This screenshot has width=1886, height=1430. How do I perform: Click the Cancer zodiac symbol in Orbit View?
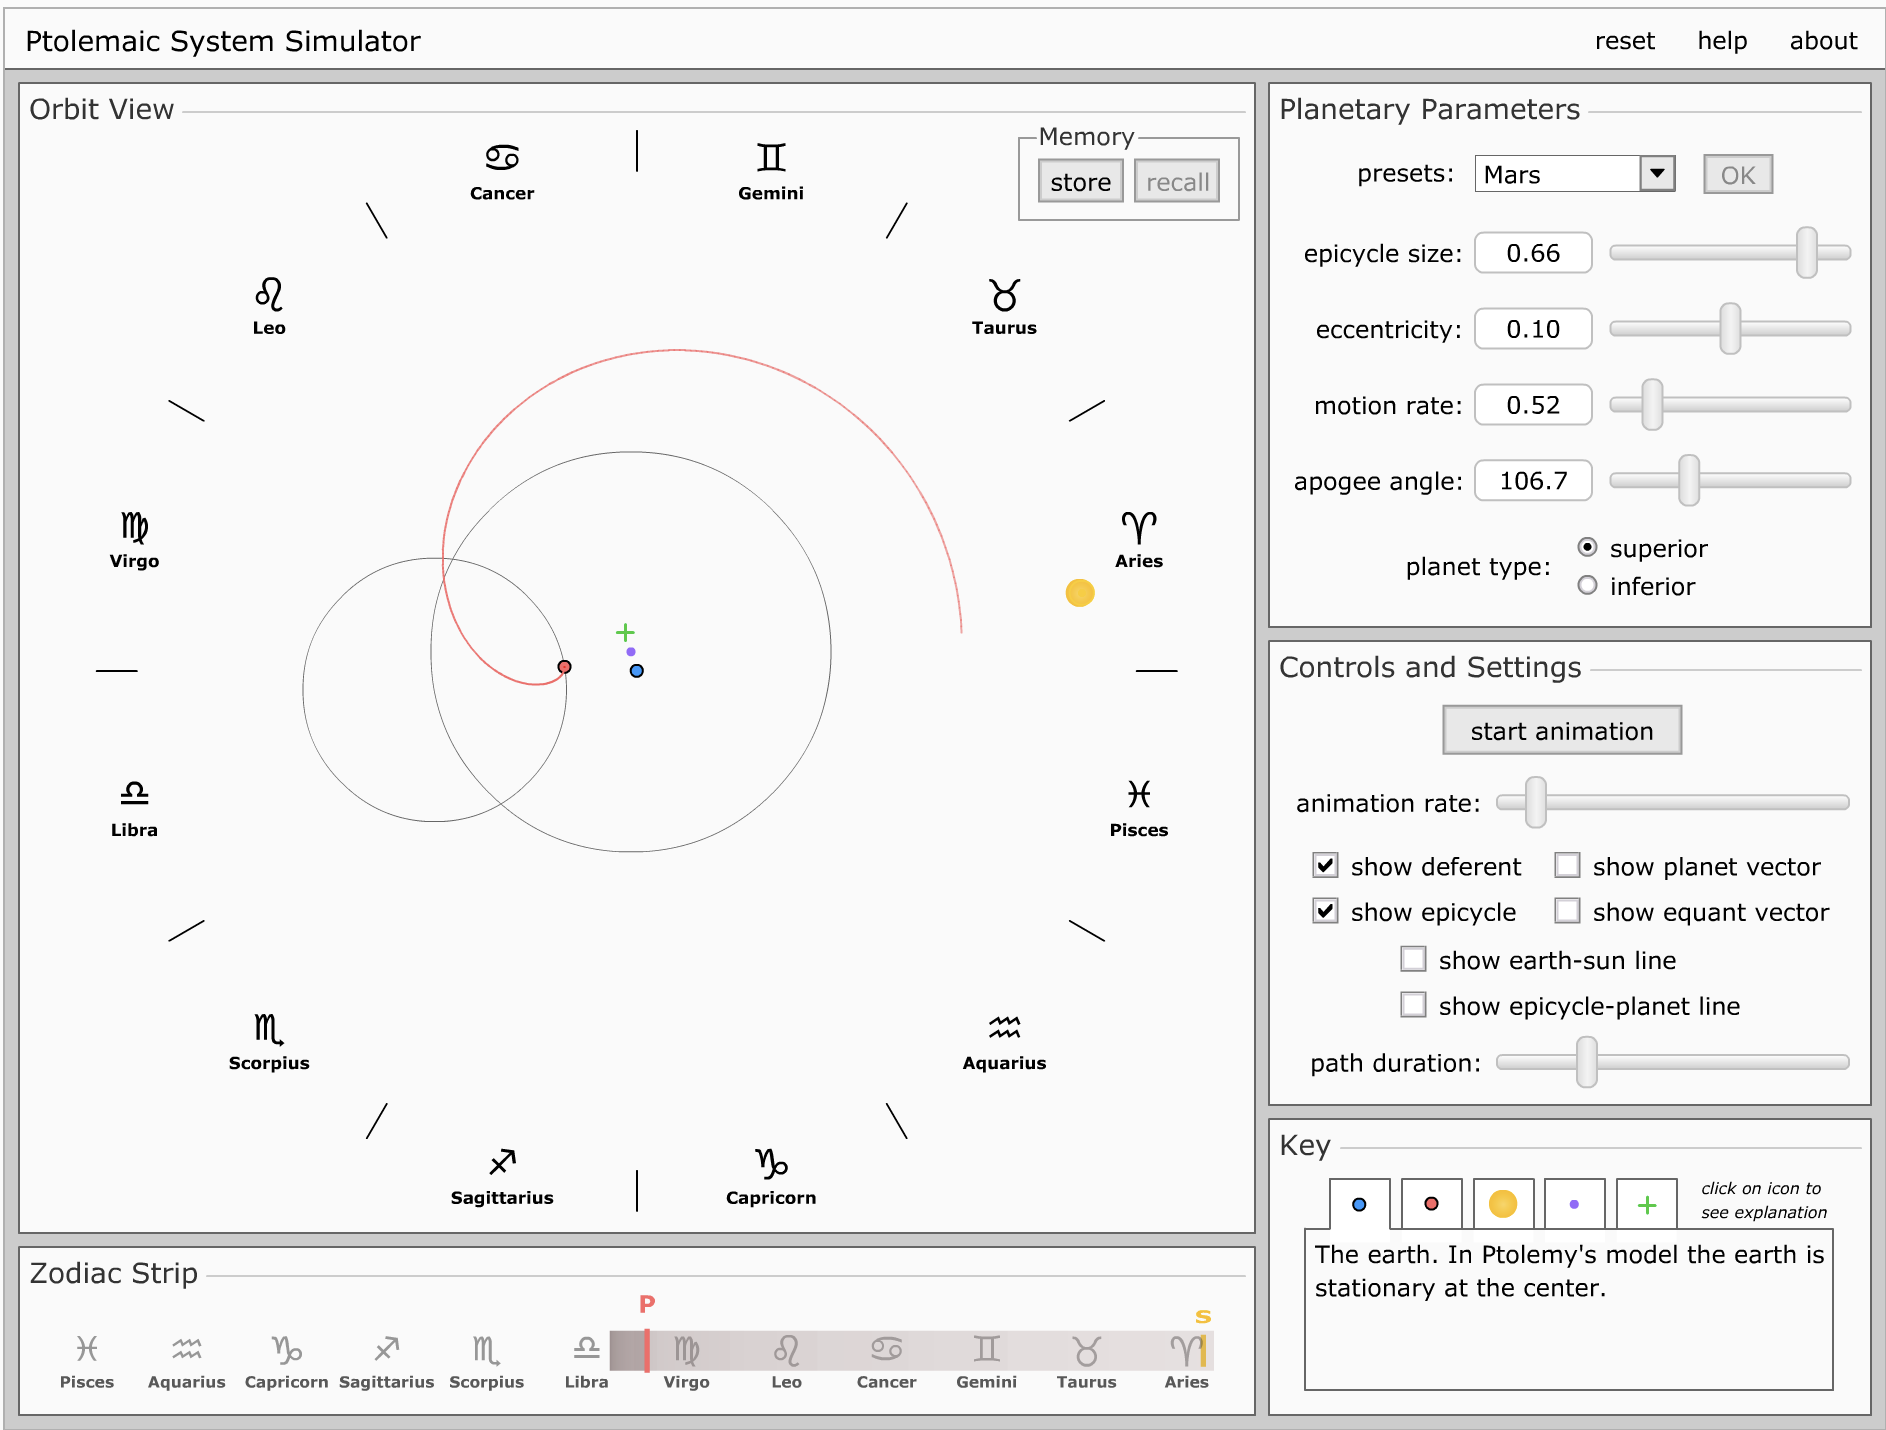click(x=502, y=157)
